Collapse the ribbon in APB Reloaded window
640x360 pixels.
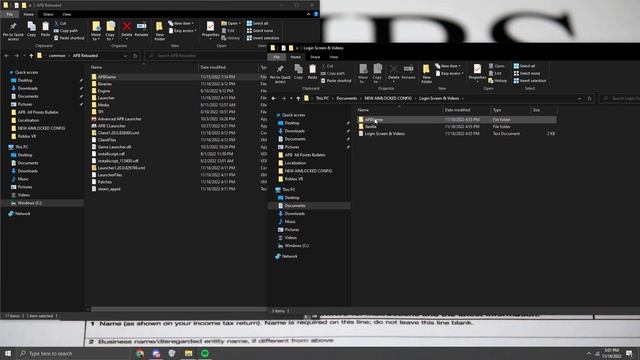pyautogui.click(x=309, y=14)
